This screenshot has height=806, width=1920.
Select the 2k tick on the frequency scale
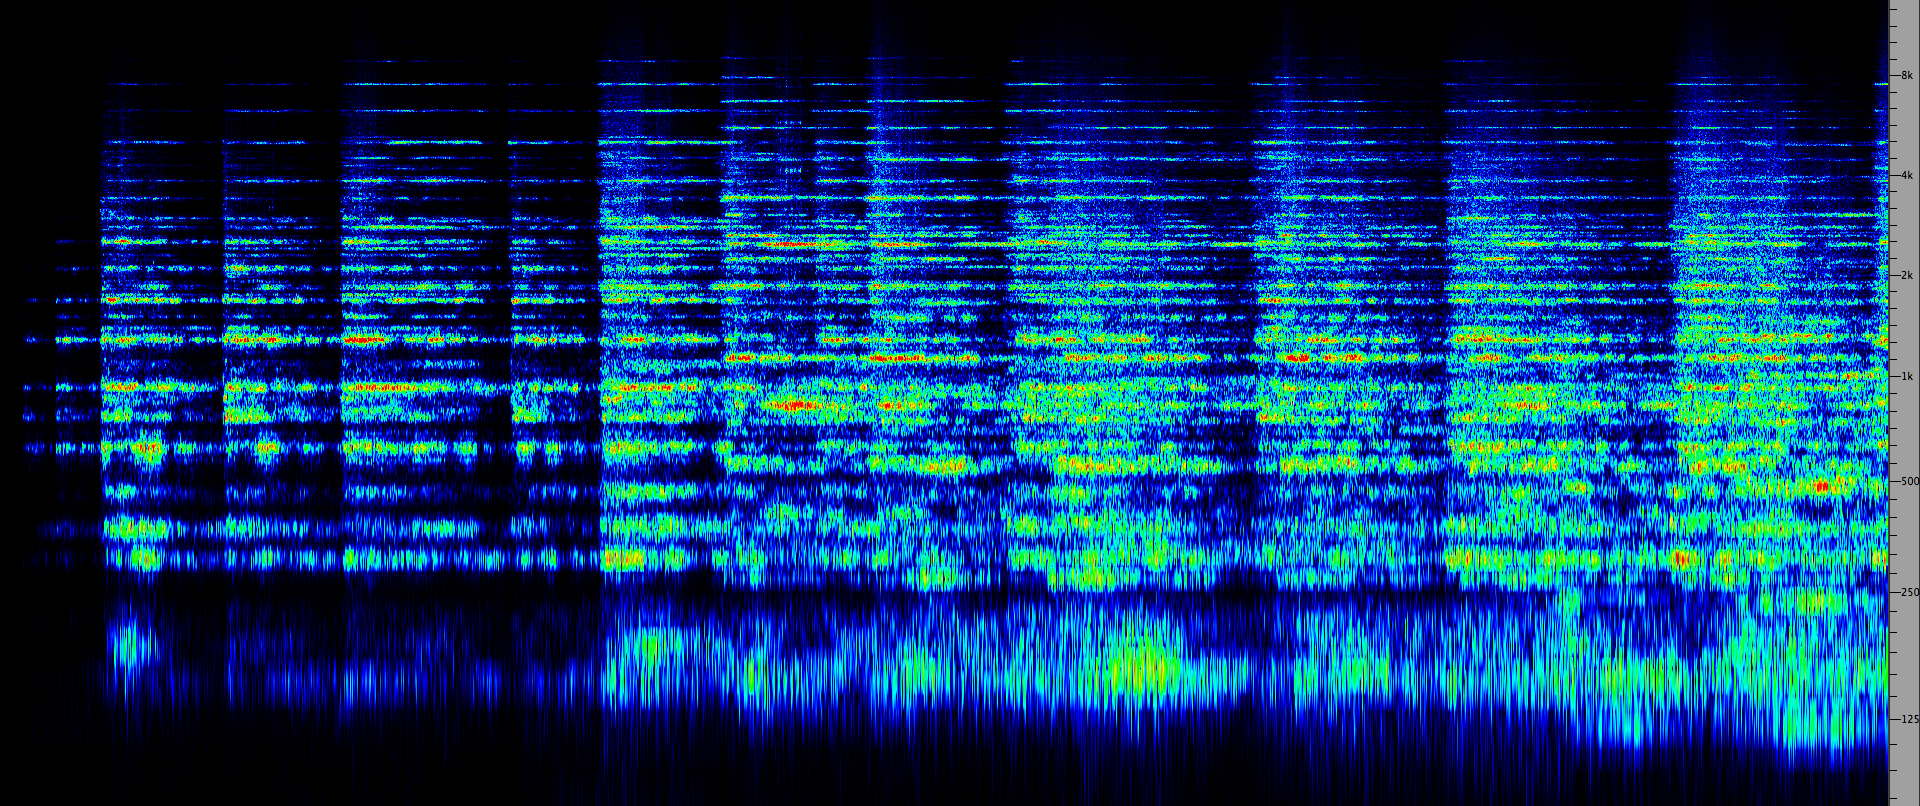(1906, 275)
